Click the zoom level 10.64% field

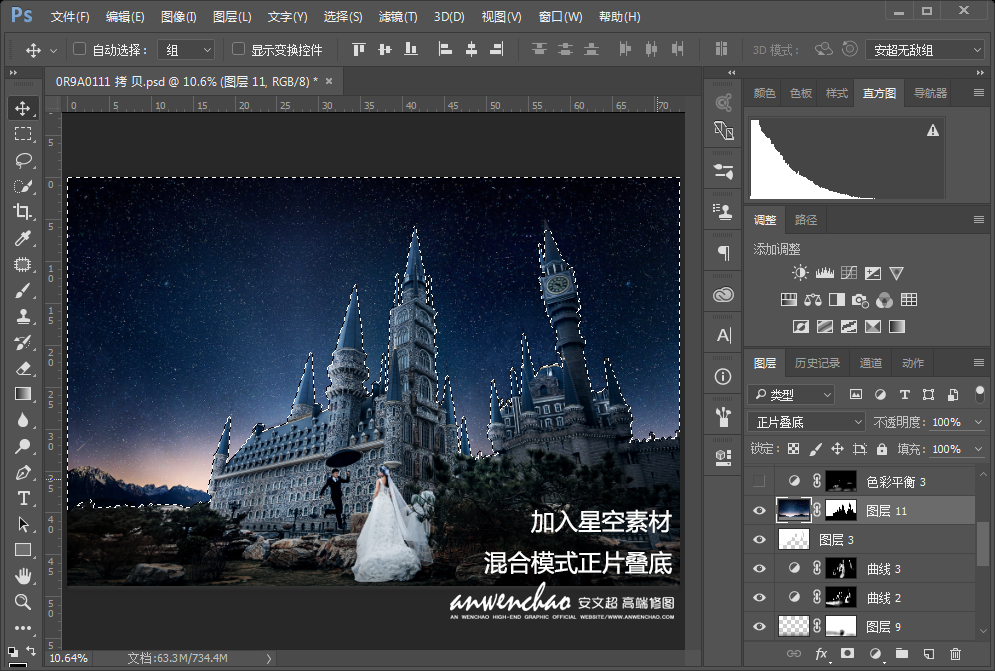pos(68,658)
